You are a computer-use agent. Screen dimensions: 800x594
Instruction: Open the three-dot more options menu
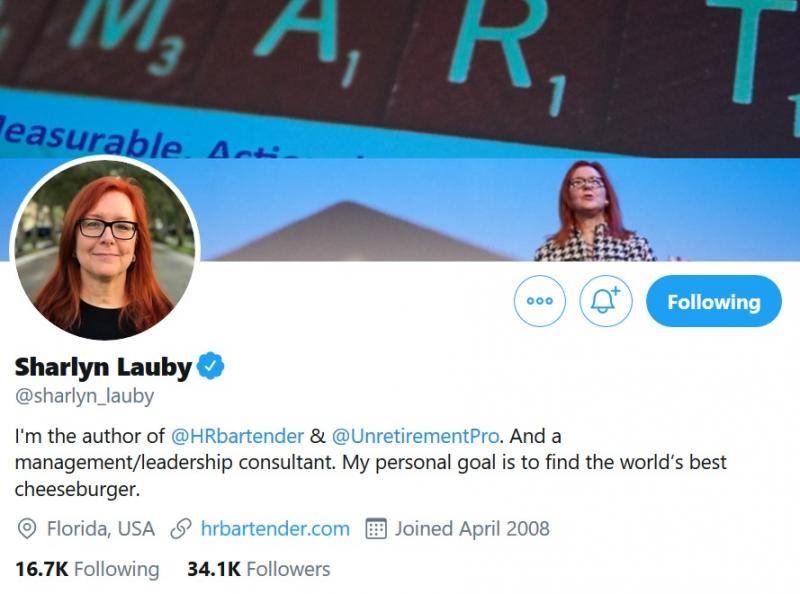[539, 301]
